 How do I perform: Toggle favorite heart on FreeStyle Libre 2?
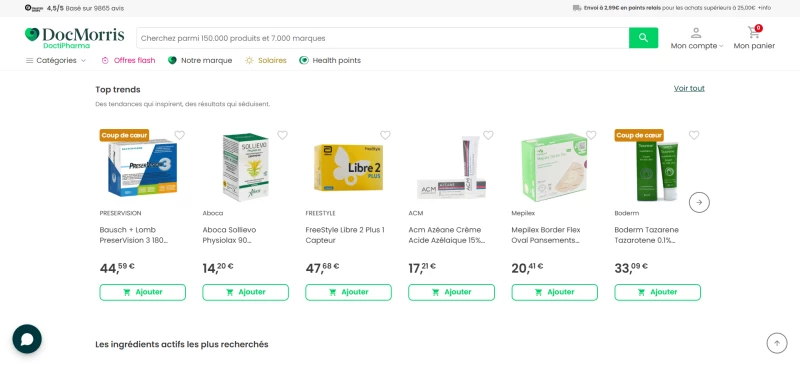pyautogui.click(x=385, y=135)
